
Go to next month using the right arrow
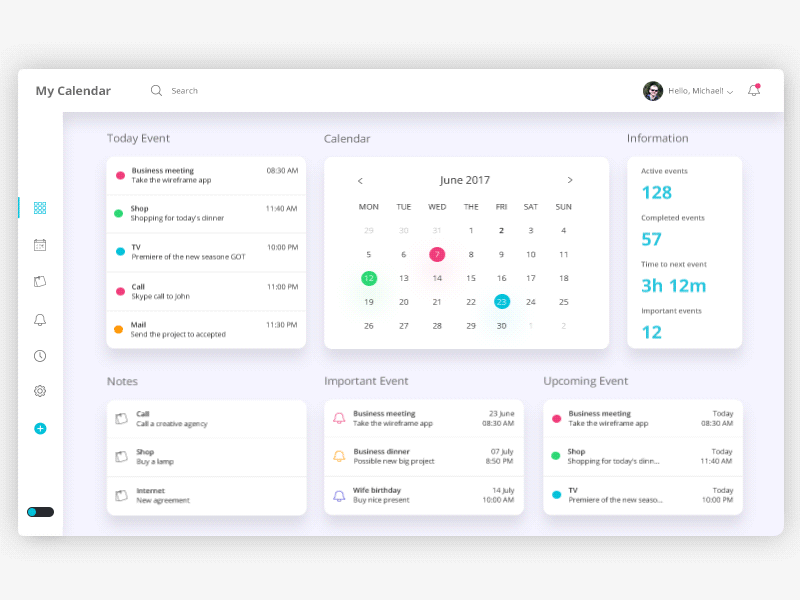[x=570, y=180]
